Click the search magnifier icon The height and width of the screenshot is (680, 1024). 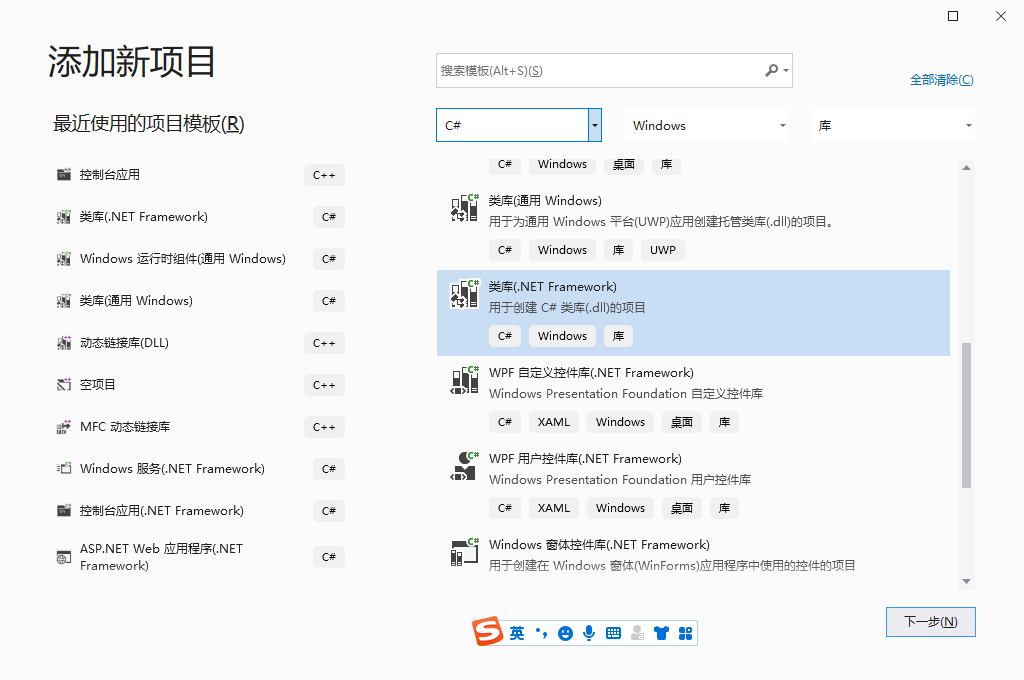771,70
